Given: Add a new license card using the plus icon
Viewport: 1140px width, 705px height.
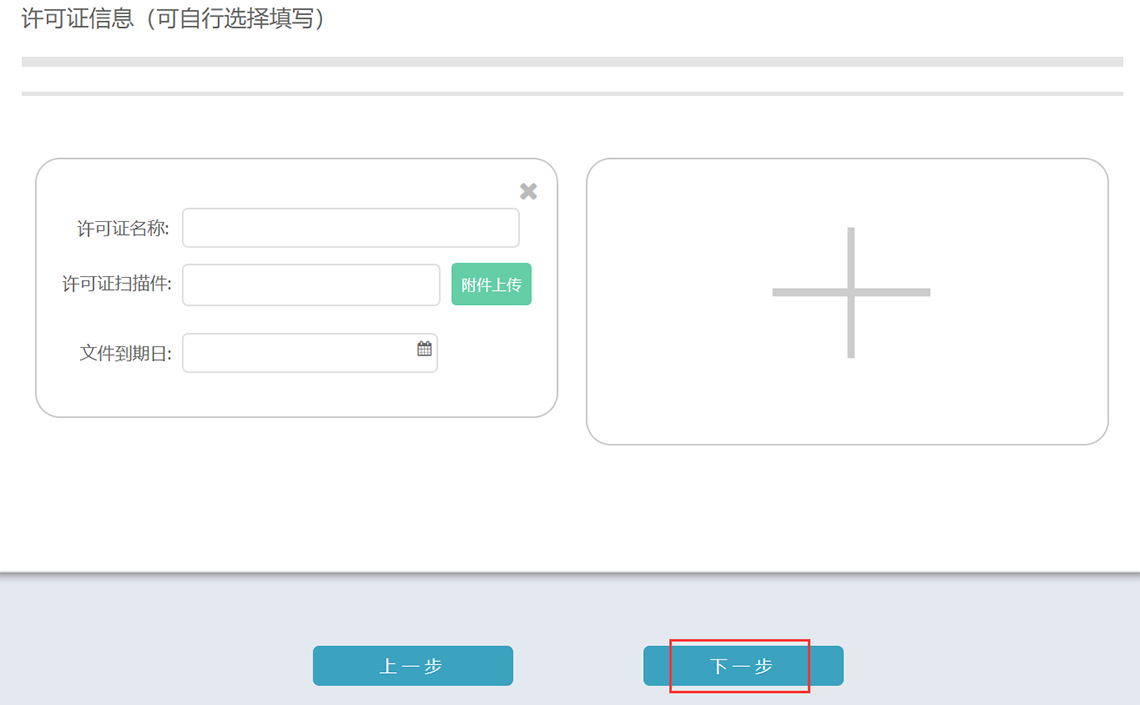Looking at the screenshot, I should point(850,293).
